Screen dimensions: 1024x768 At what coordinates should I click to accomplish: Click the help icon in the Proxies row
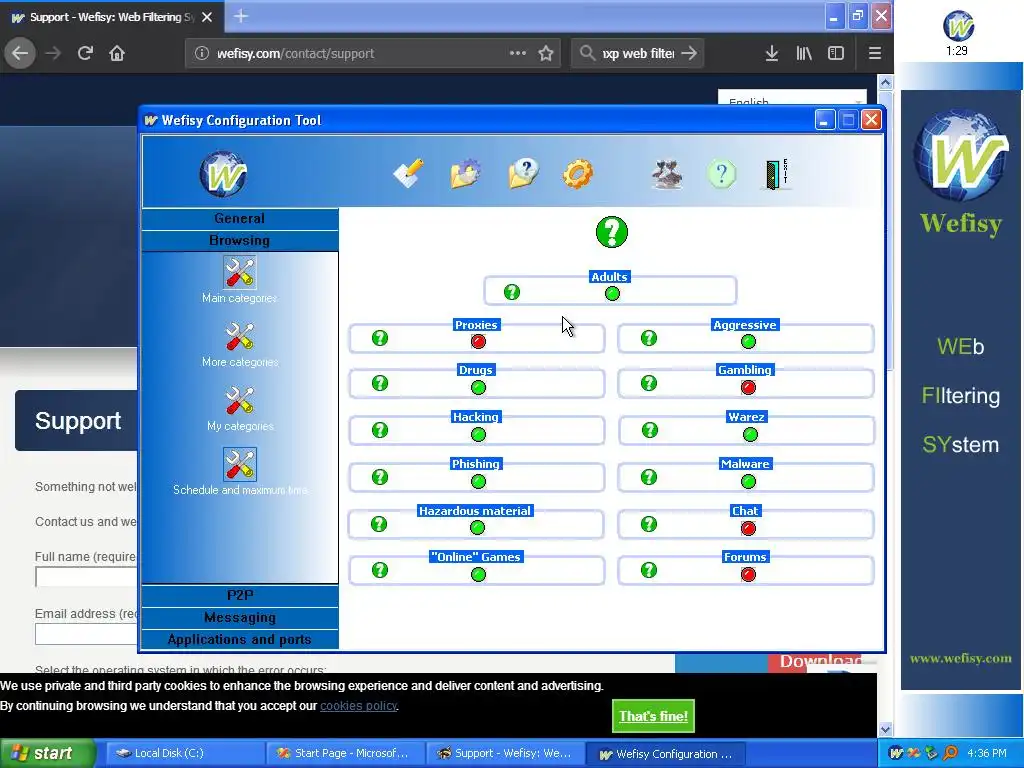(380, 338)
